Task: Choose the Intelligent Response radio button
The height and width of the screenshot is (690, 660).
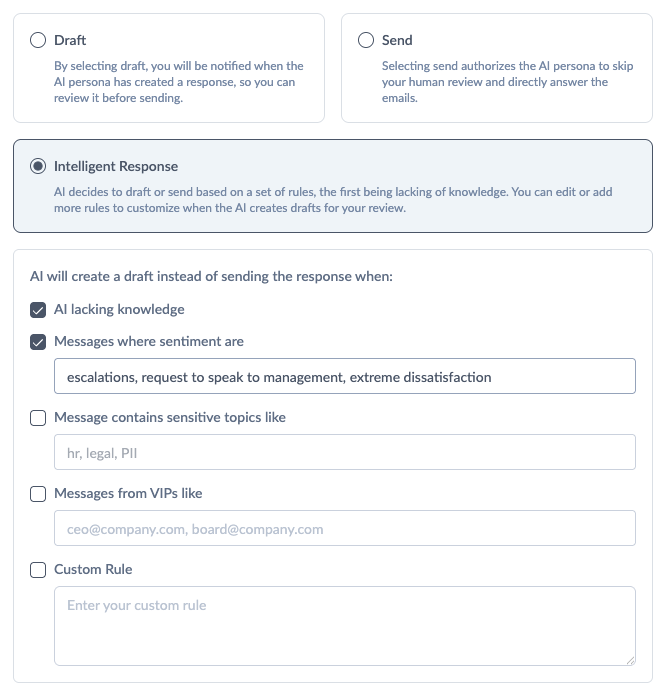Action: tap(38, 166)
